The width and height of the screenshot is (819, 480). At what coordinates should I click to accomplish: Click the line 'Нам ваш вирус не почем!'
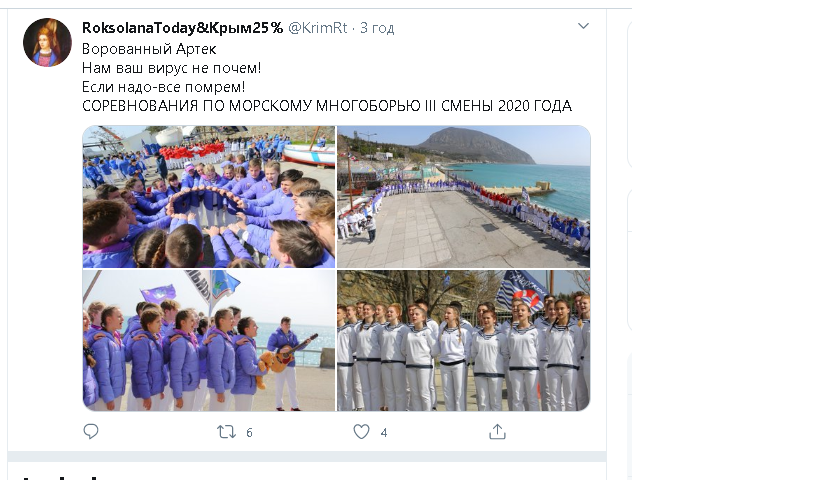(x=171, y=68)
